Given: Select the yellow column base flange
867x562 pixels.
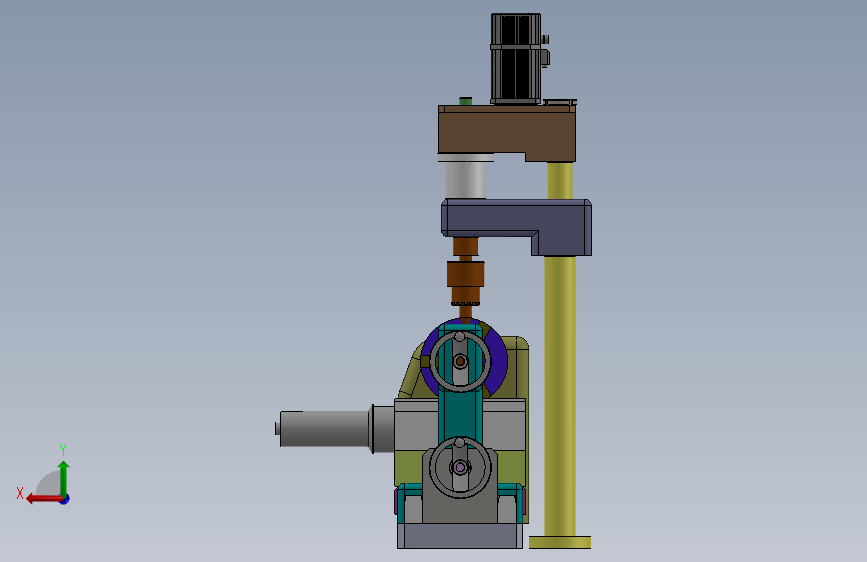Looking at the screenshot, I should tap(560, 542).
